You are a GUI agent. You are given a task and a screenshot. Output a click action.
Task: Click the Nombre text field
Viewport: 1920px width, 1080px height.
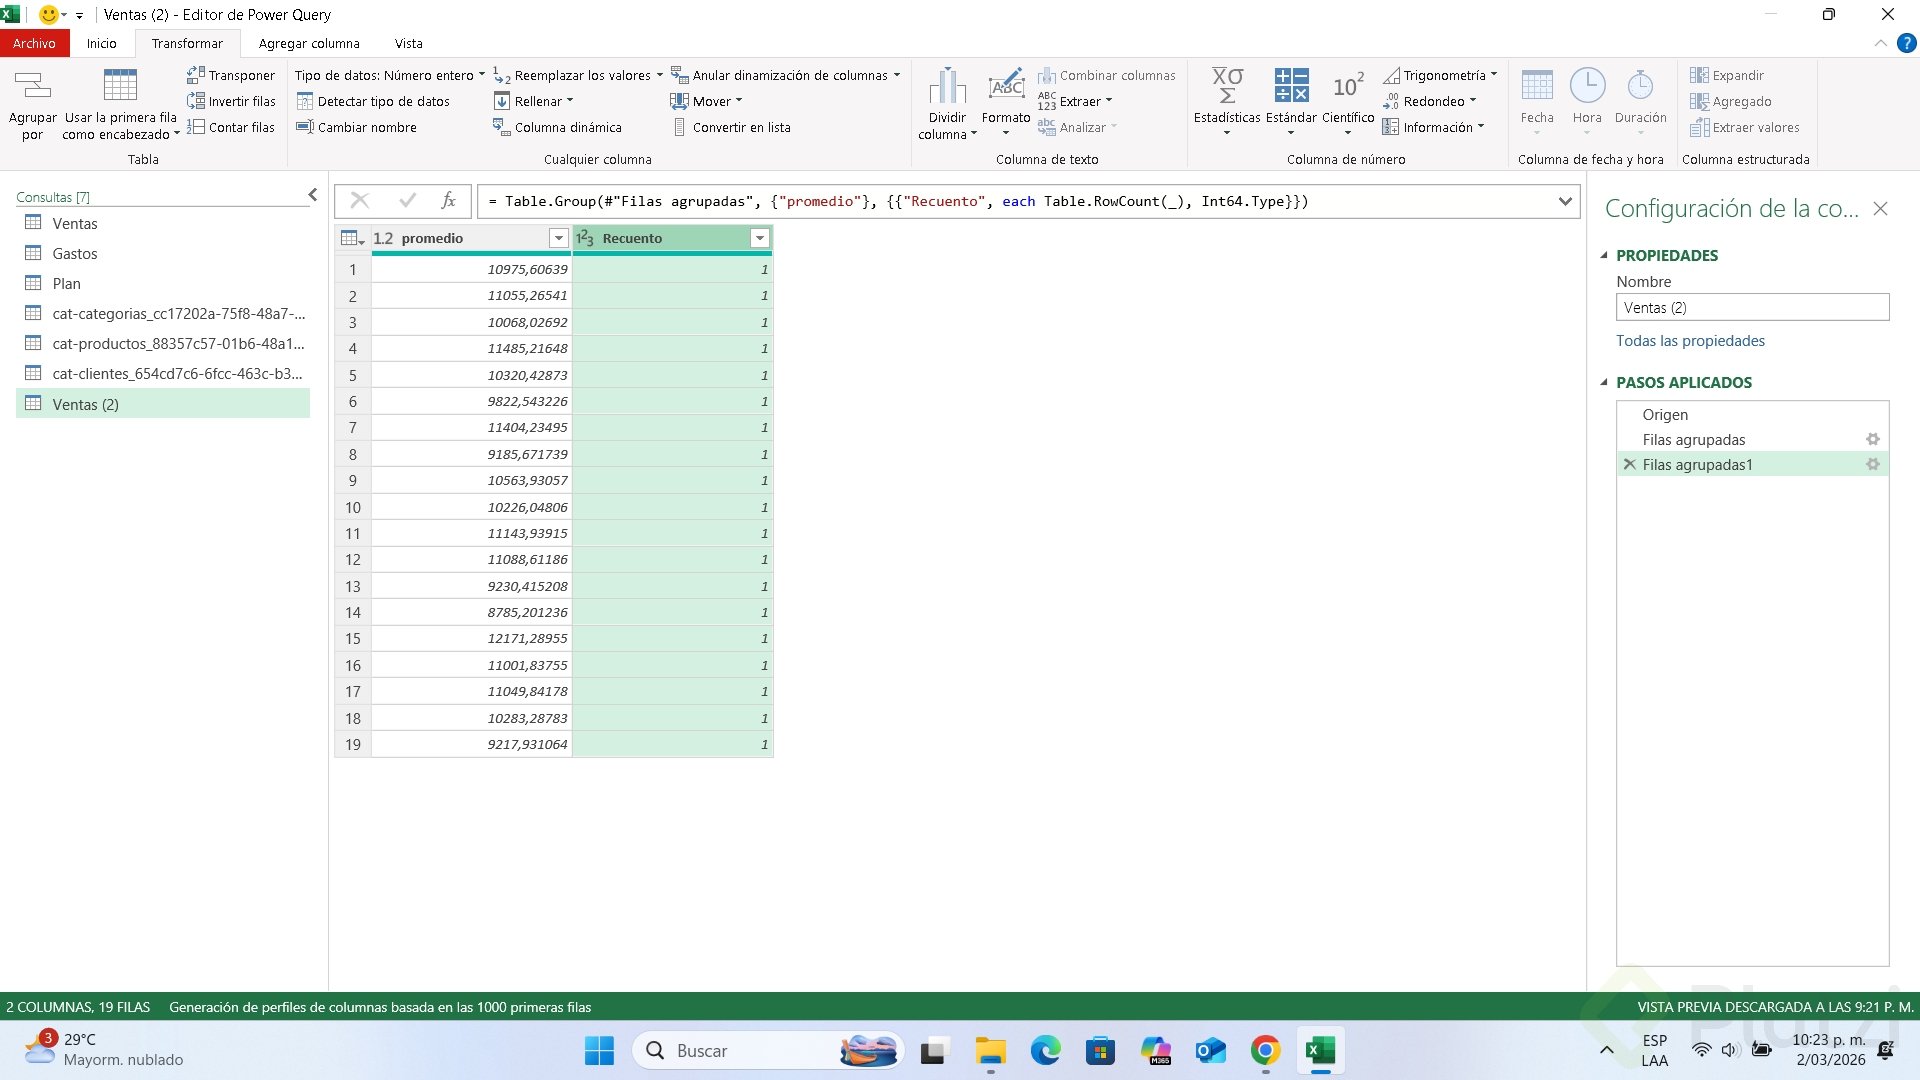(1751, 308)
